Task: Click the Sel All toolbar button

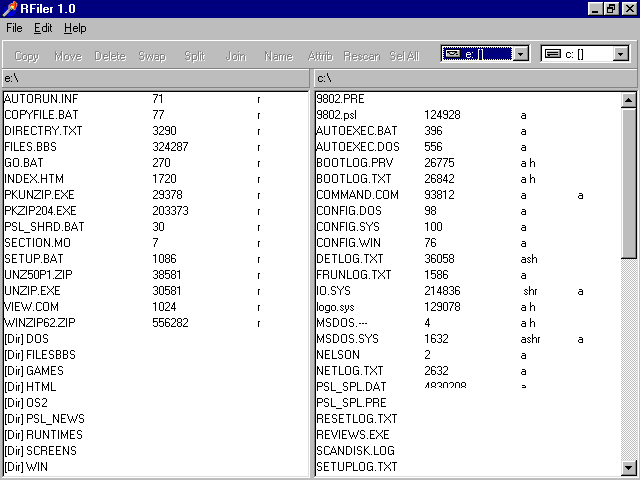Action: coord(404,56)
